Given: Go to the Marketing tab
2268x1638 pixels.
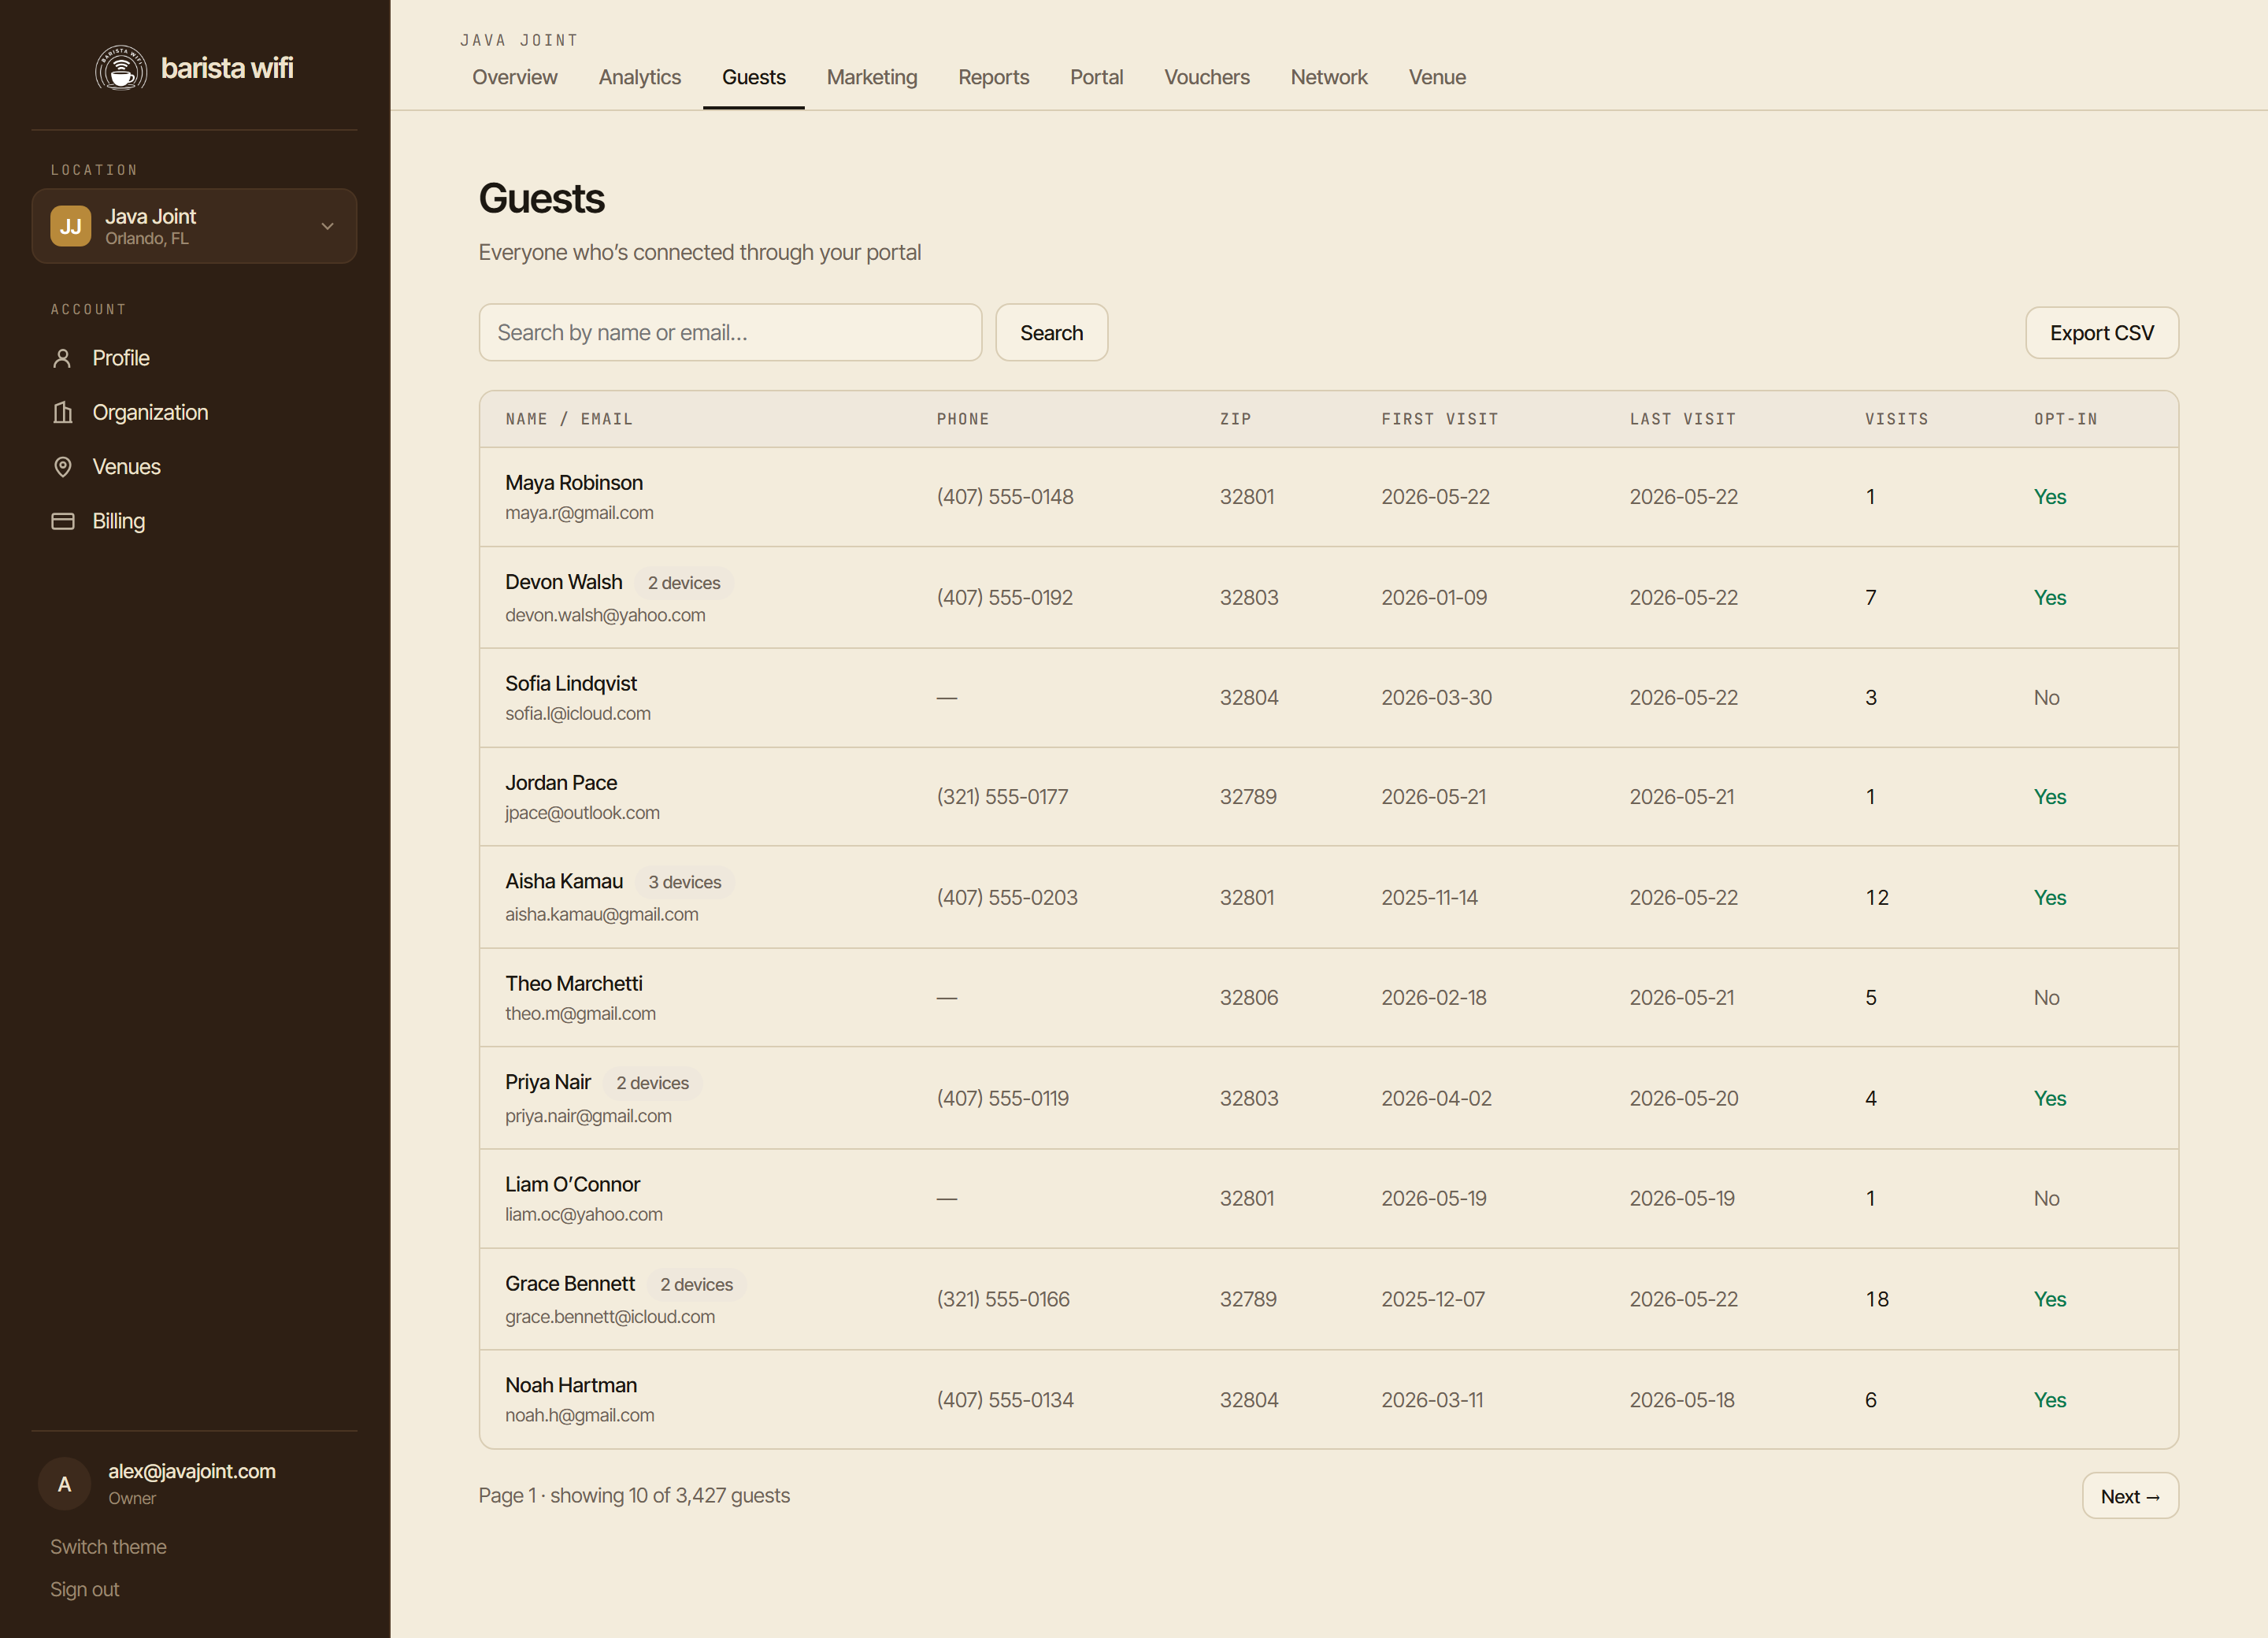Looking at the screenshot, I should tap(872, 77).
